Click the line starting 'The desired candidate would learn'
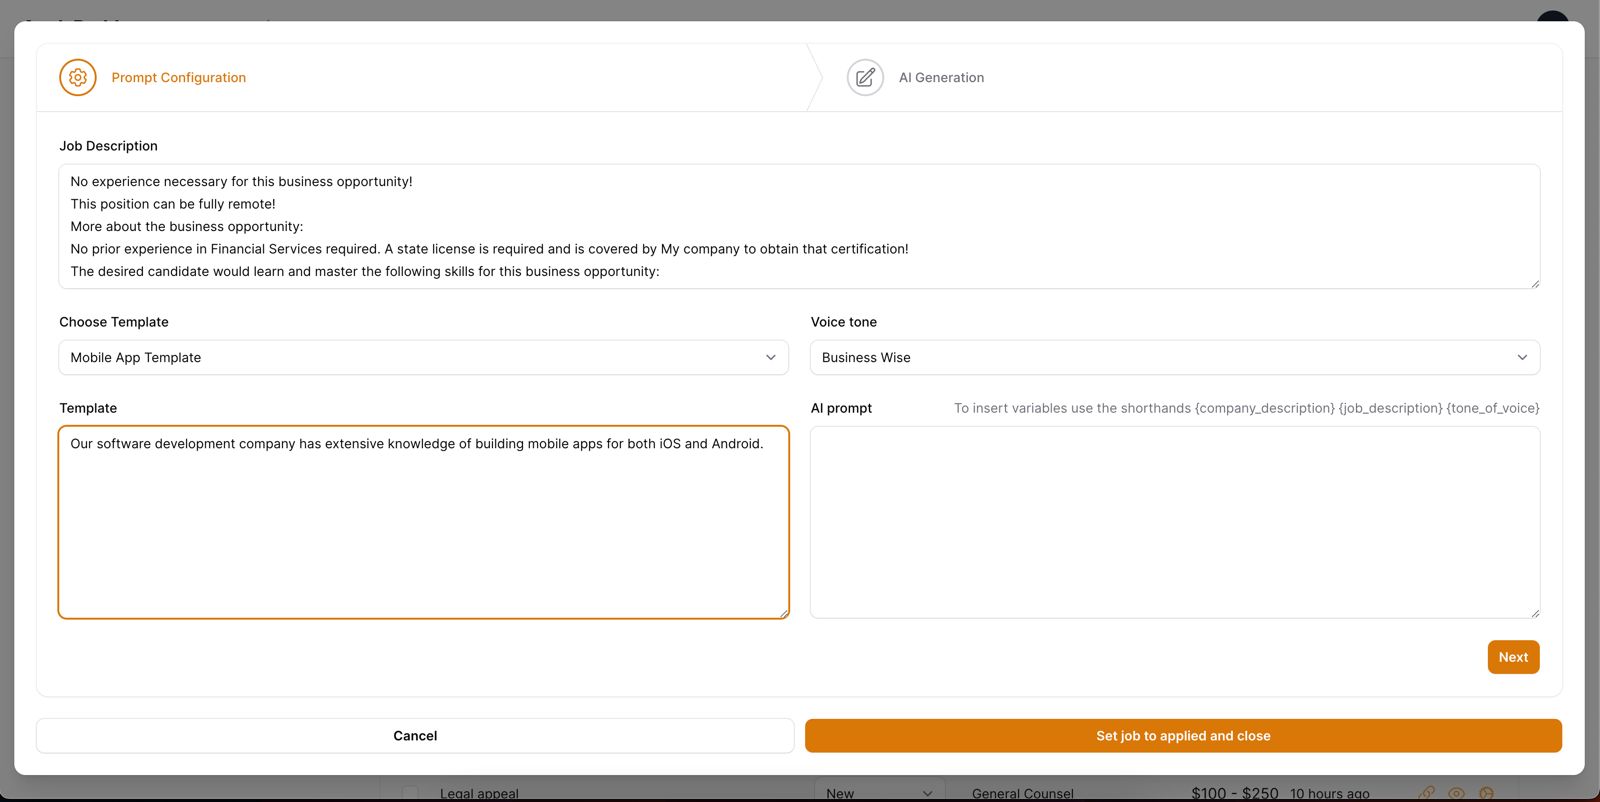 click(365, 271)
